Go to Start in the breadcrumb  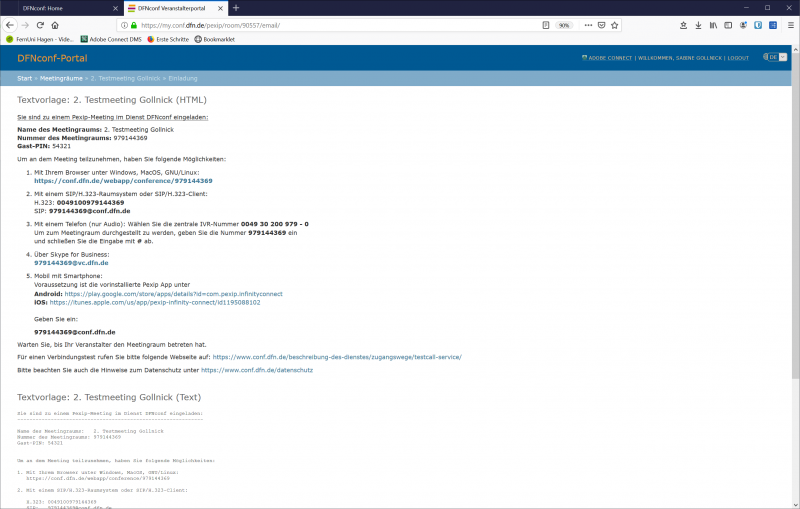[x=24, y=79]
